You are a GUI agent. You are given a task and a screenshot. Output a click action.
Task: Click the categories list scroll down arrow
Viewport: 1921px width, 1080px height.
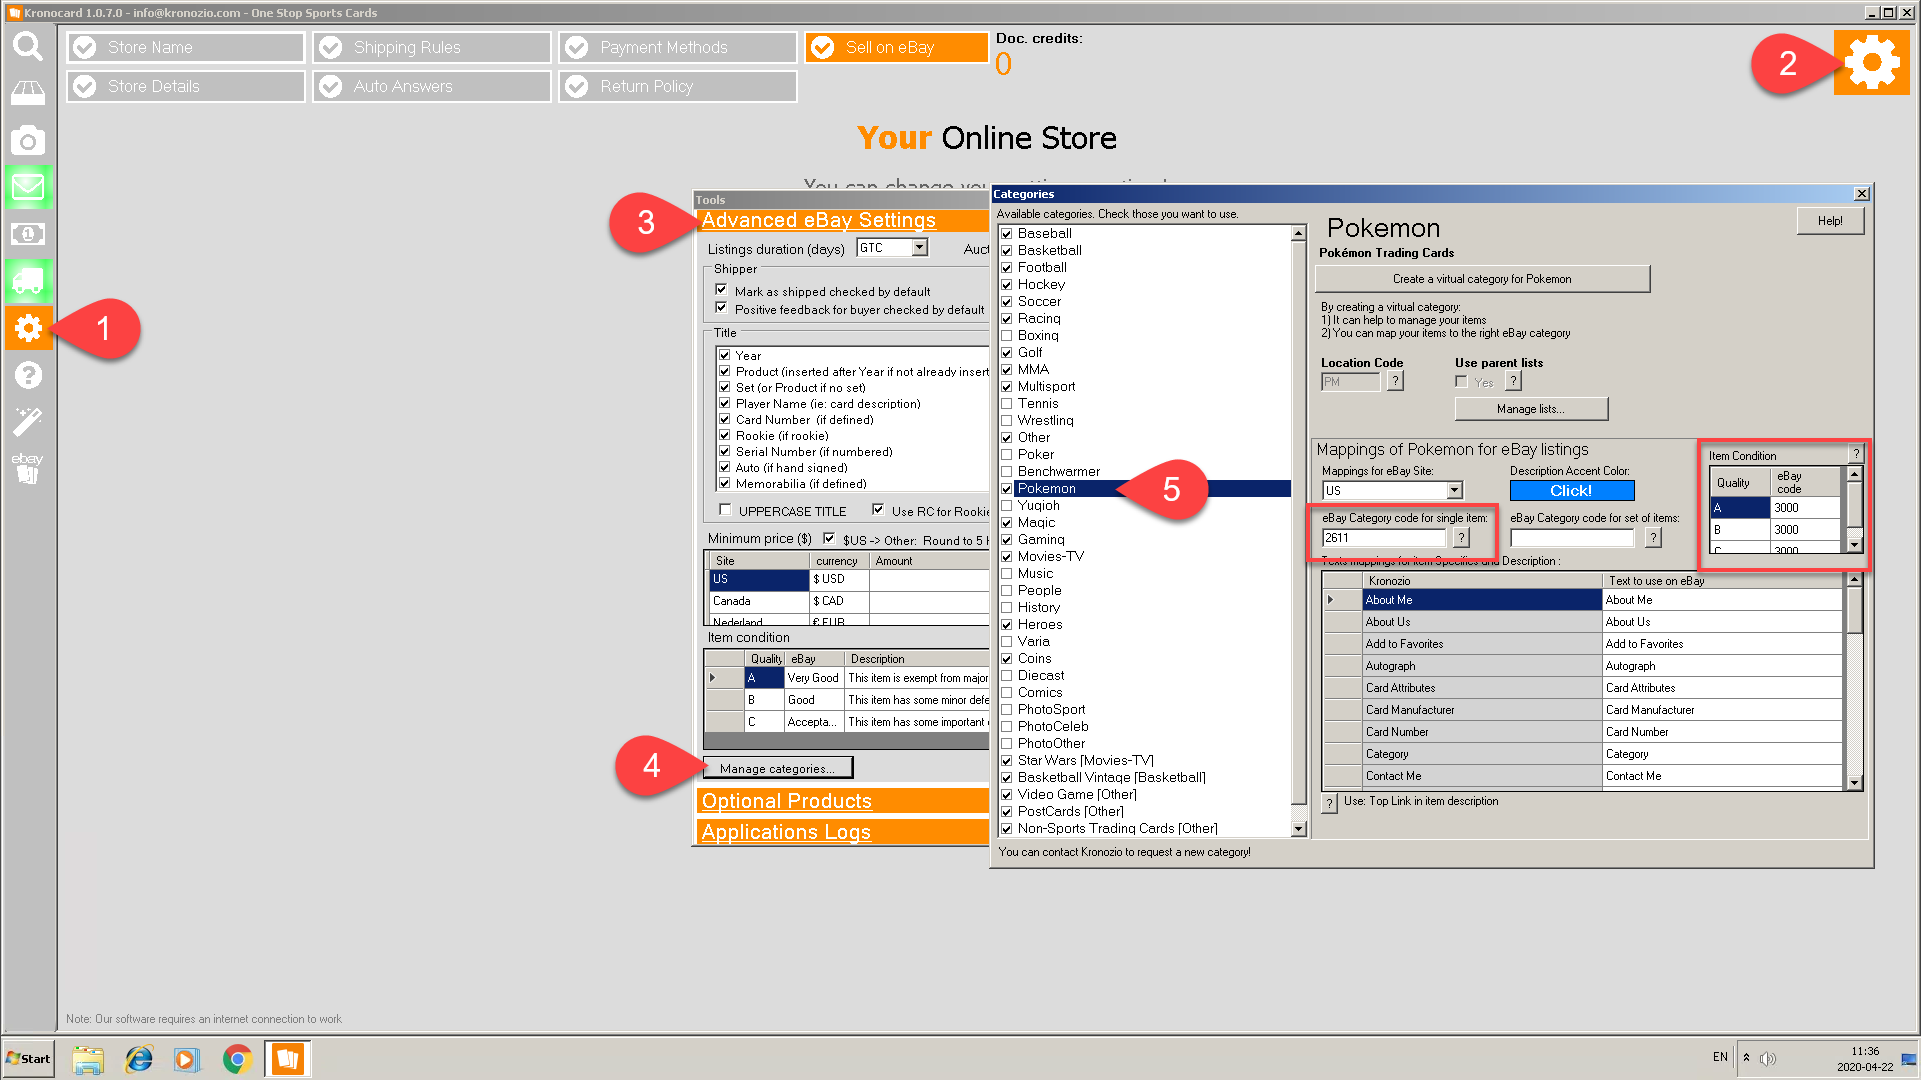(1298, 829)
